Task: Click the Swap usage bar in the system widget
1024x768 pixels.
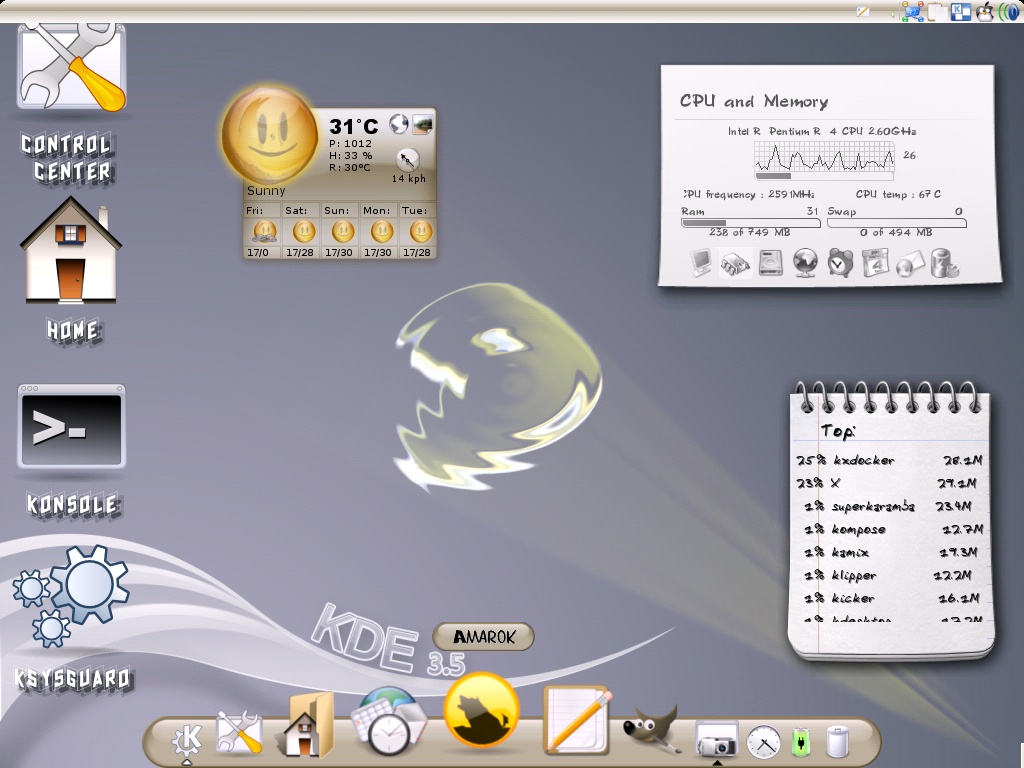Action: coord(897,223)
